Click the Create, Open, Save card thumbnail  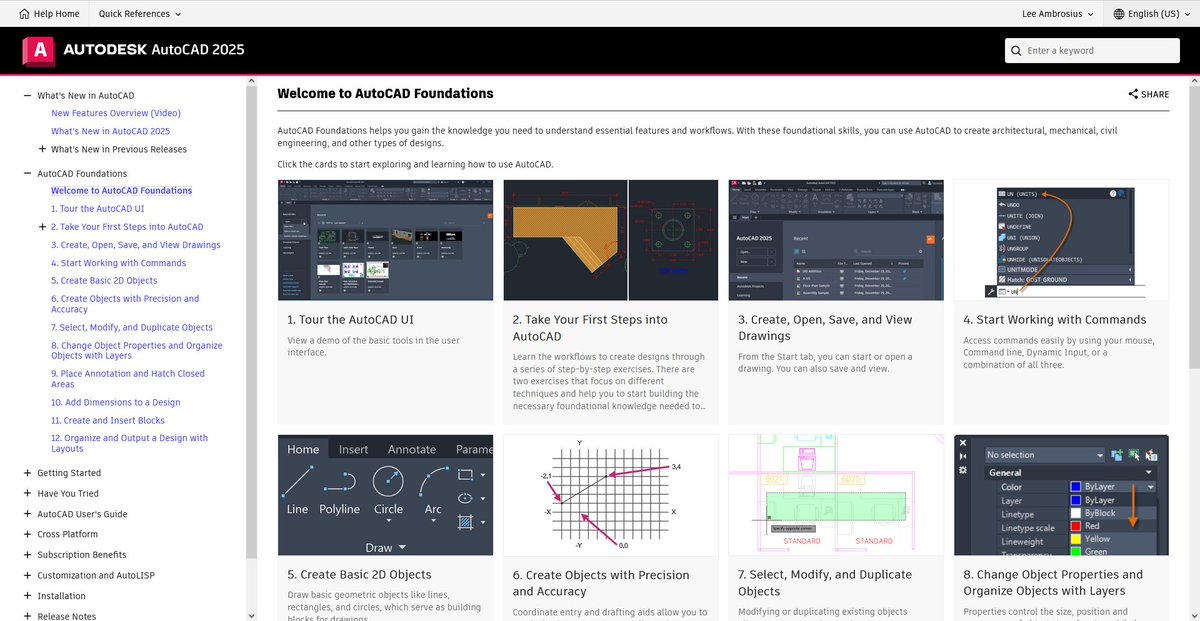[x=836, y=240]
